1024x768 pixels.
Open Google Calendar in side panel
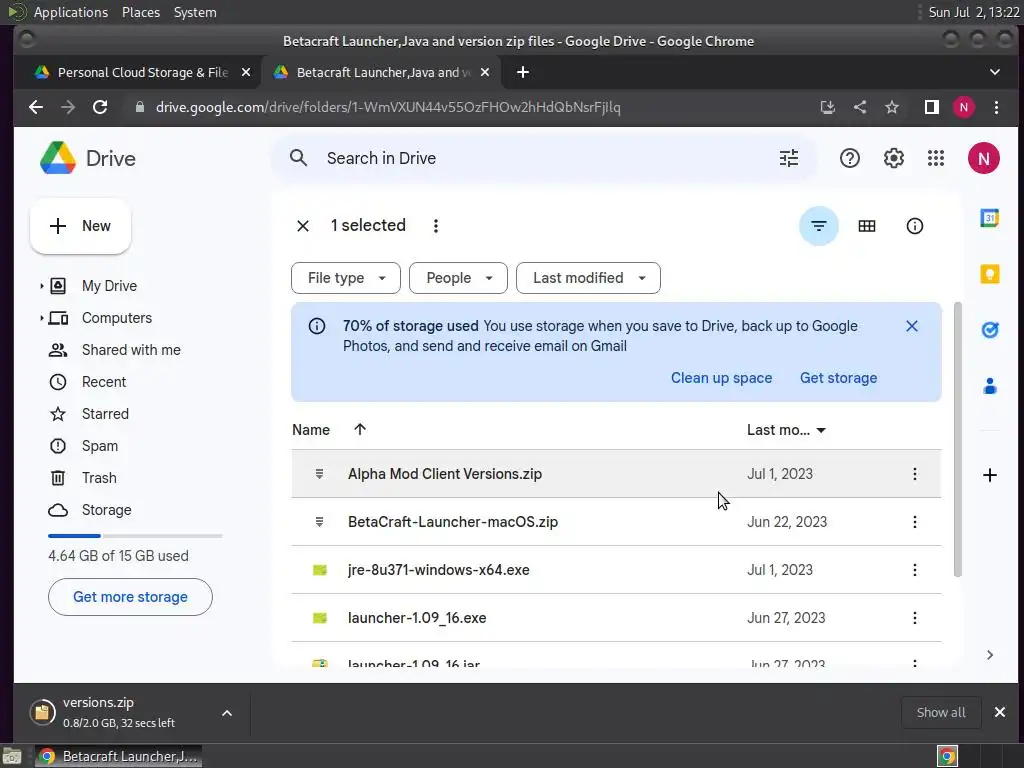(990, 219)
